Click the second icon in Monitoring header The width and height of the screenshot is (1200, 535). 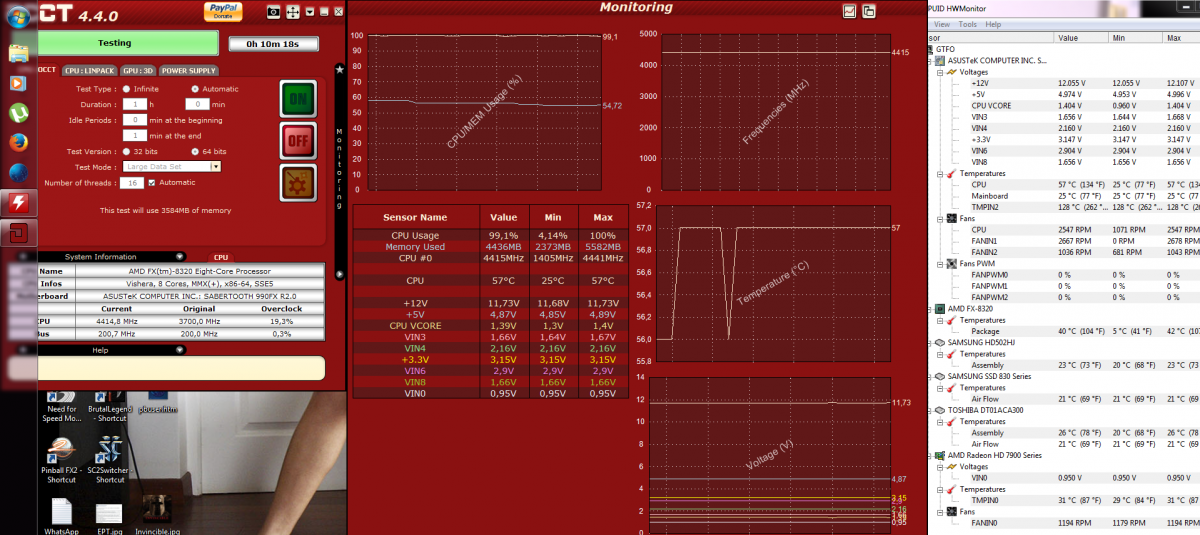pyautogui.click(x=869, y=11)
